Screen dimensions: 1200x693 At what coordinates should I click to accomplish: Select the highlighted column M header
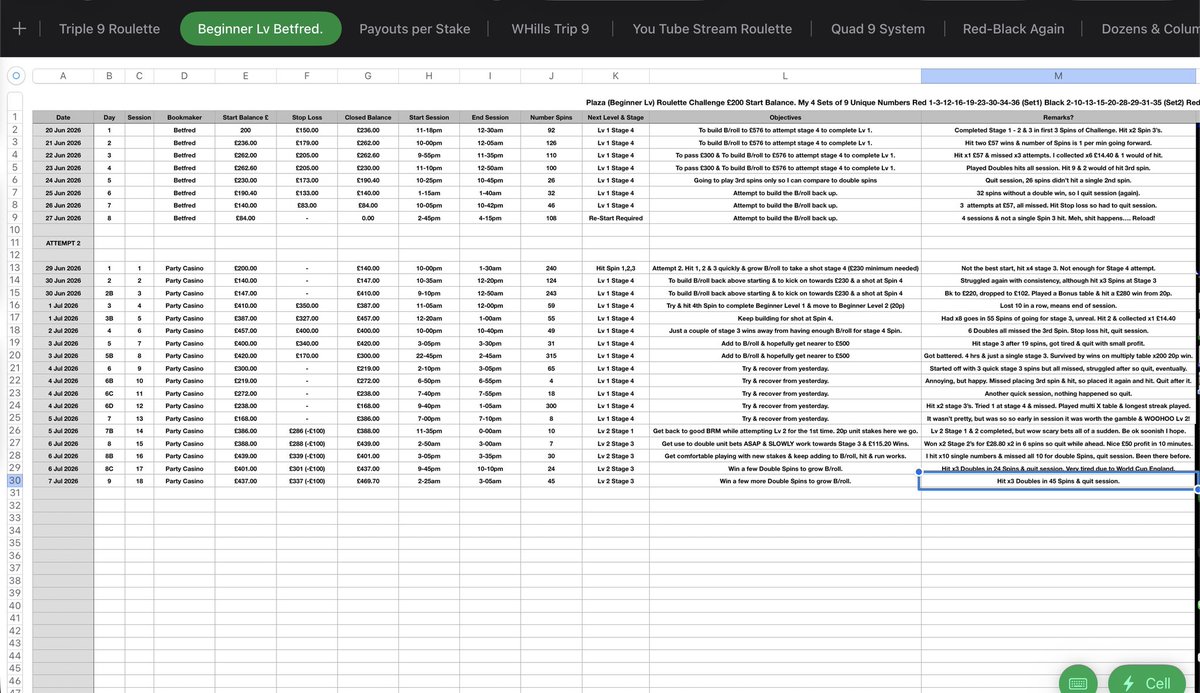click(x=1058, y=76)
